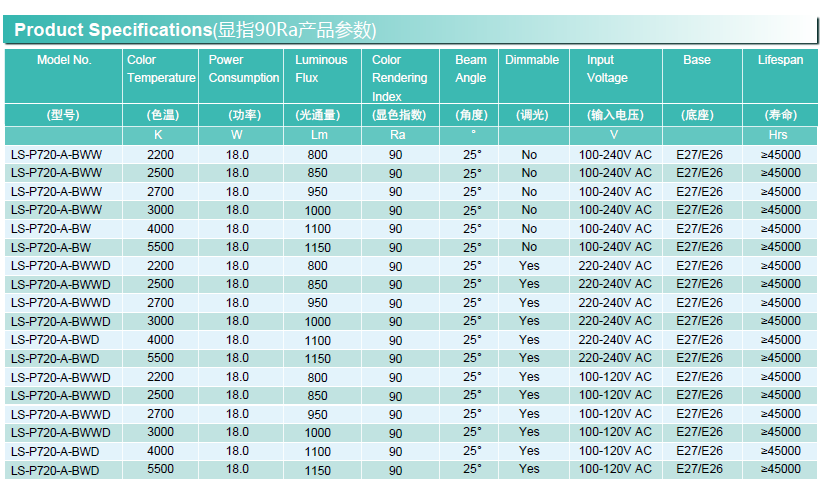
Task: Click the Input Voltage column header
Action: click(607, 69)
